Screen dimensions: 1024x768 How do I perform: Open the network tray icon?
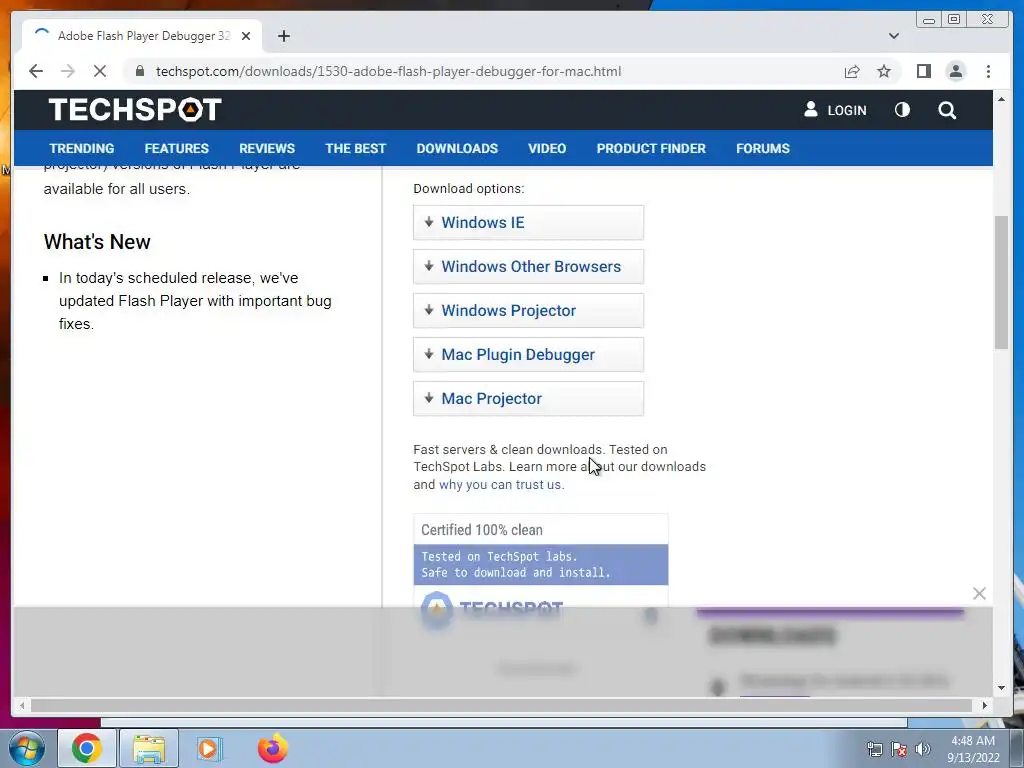click(874, 749)
